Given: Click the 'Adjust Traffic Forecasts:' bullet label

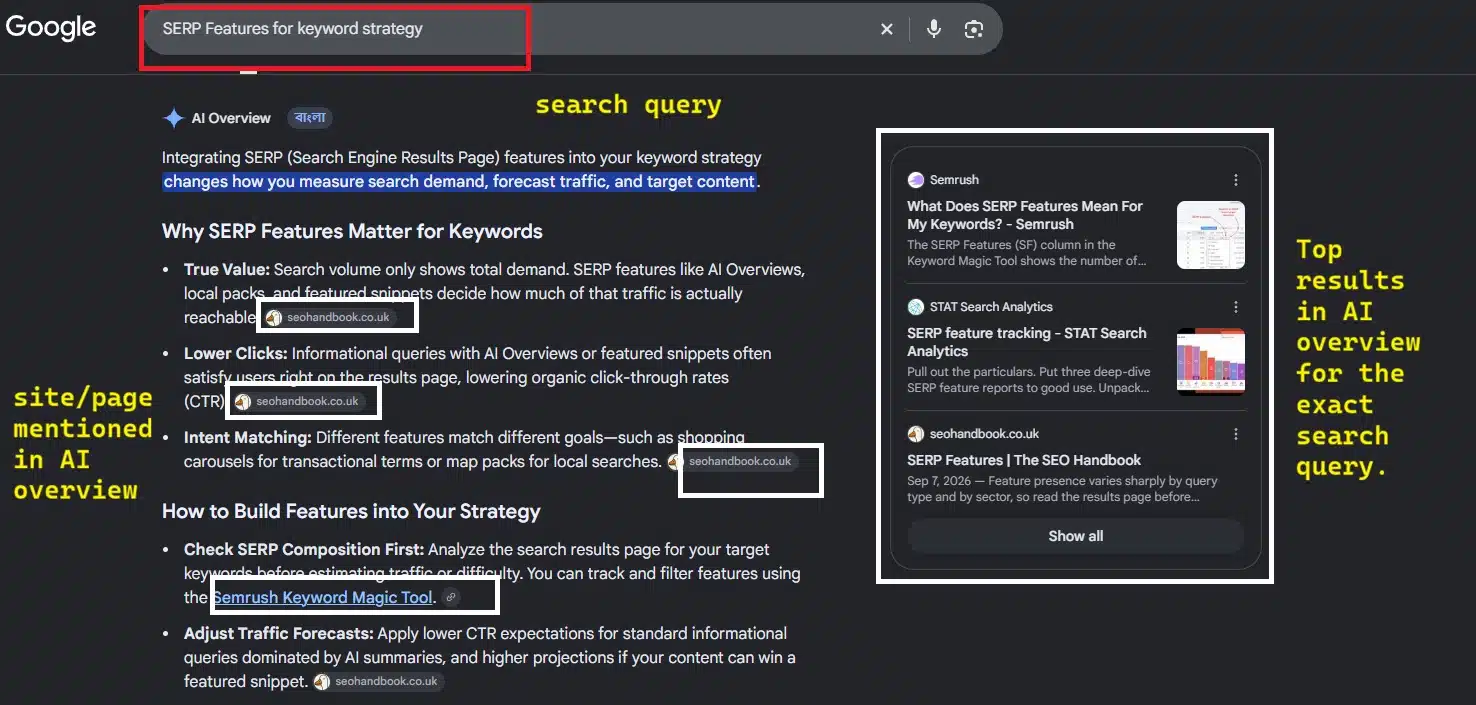Looking at the screenshot, I should [279, 633].
